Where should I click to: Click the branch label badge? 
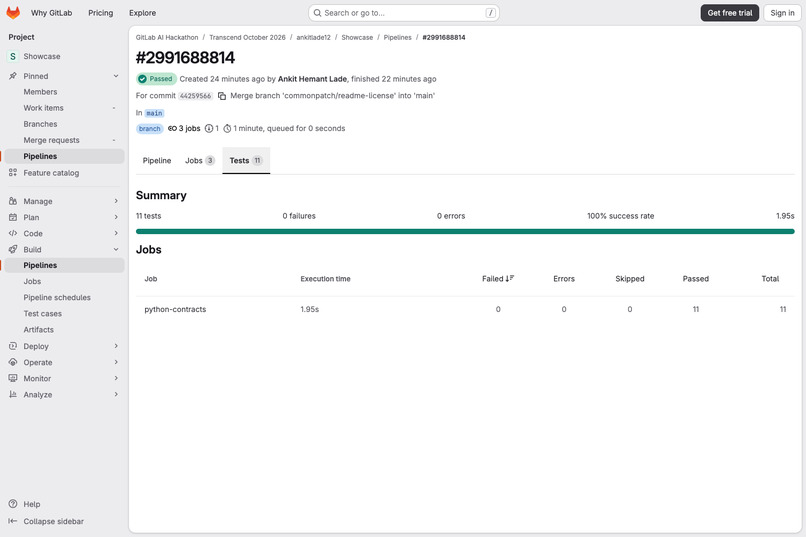150,128
